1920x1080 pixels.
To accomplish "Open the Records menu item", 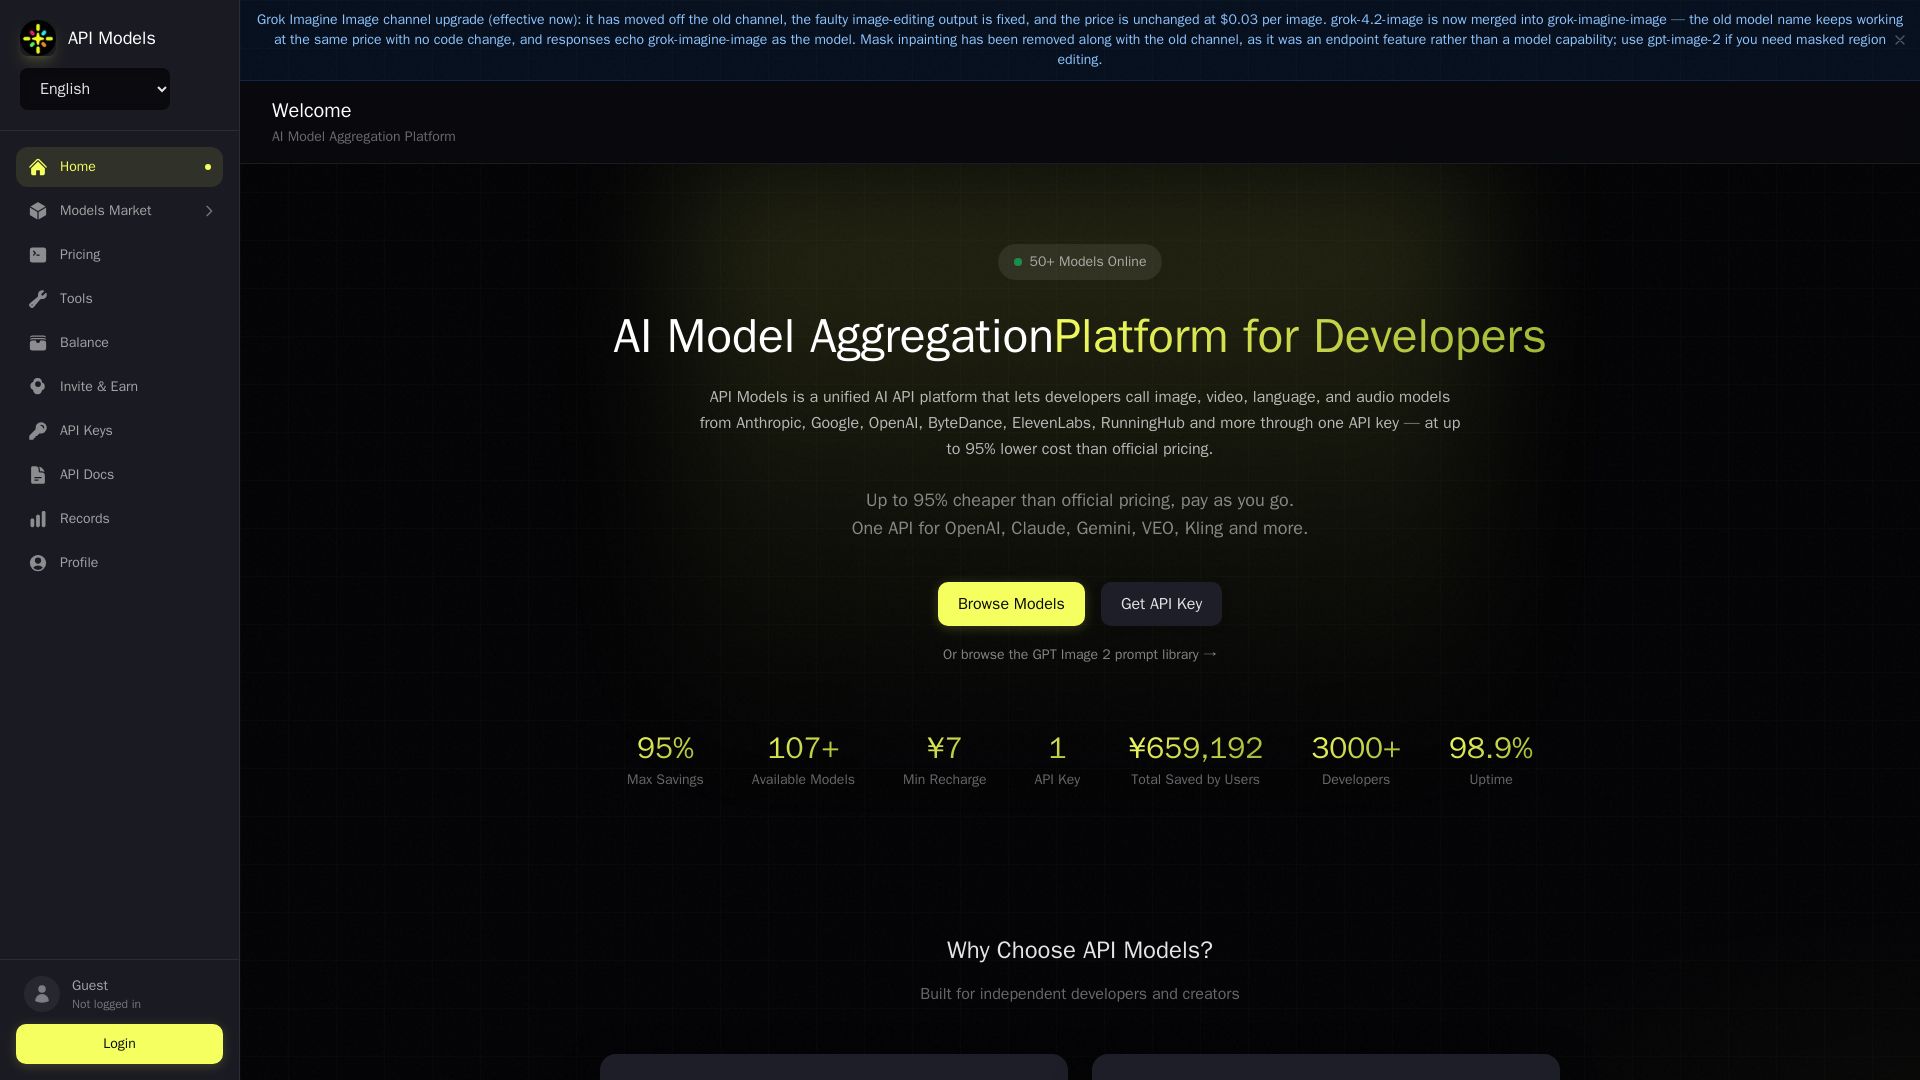I will click(x=119, y=519).
